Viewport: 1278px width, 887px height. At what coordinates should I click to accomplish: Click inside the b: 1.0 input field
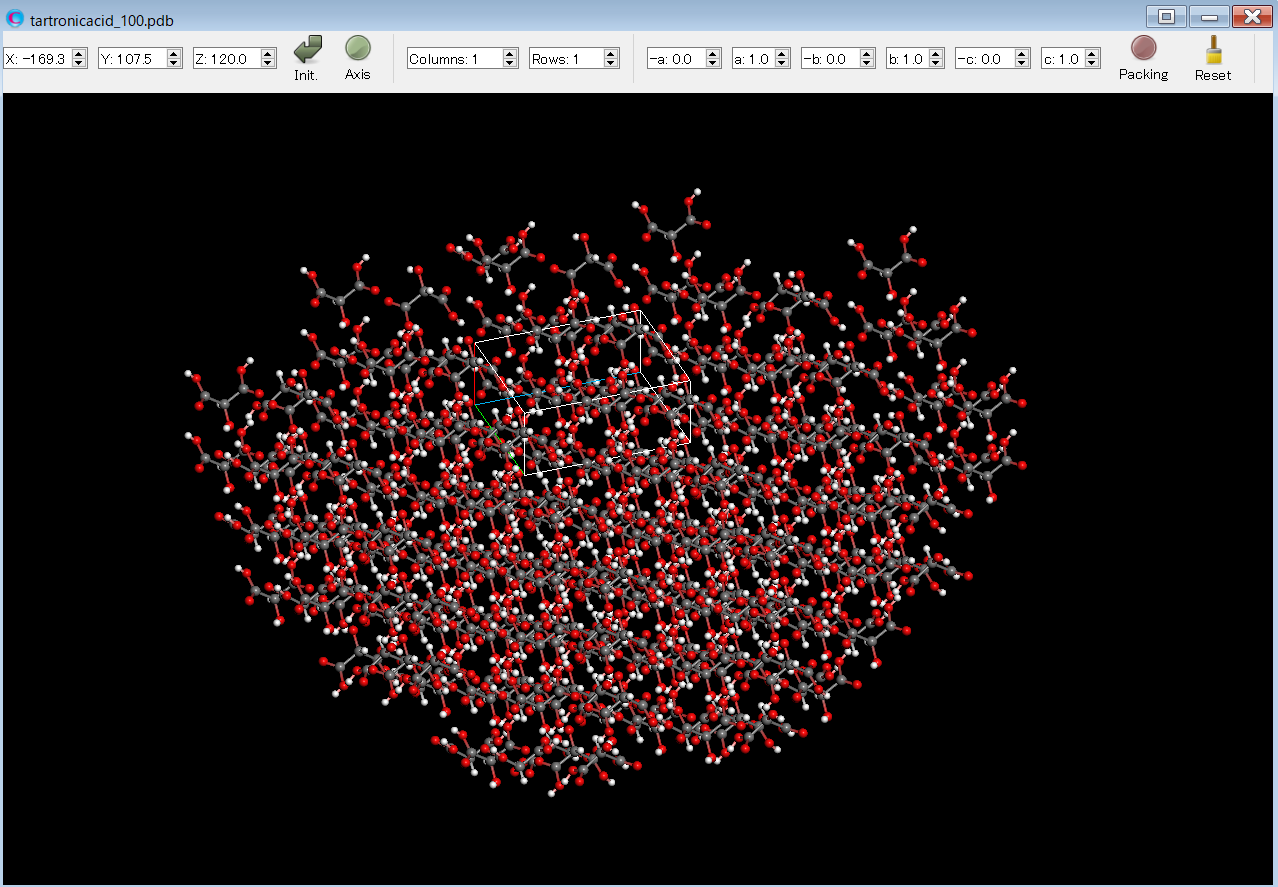tap(905, 57)
